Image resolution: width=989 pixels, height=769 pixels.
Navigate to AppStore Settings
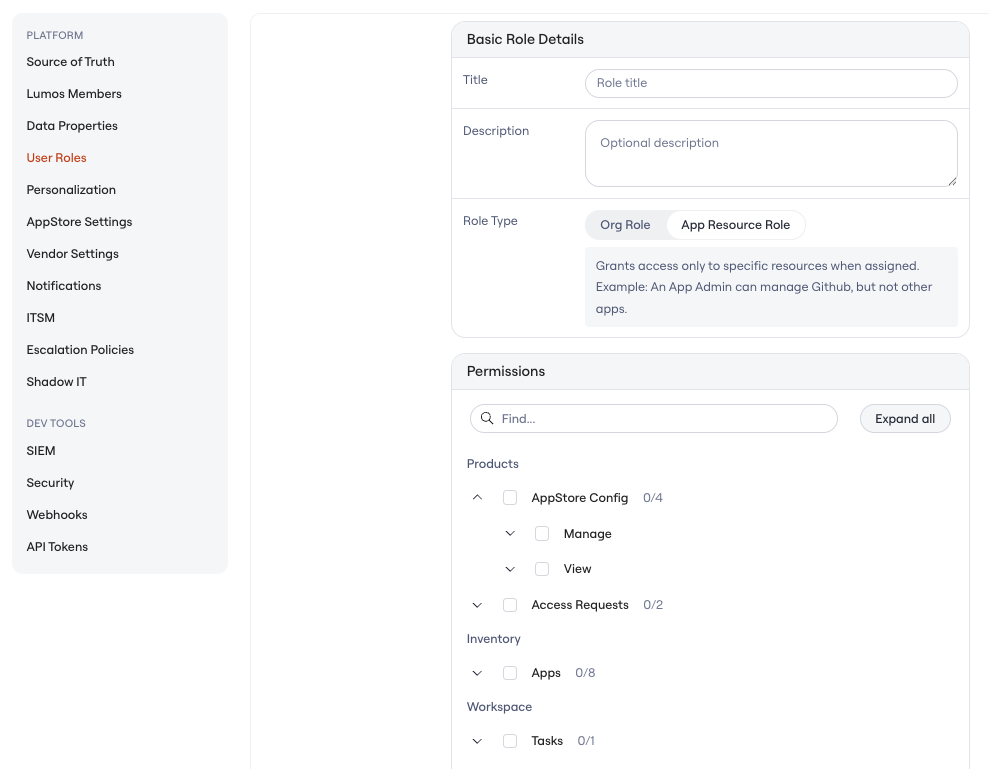click(79, 222)
